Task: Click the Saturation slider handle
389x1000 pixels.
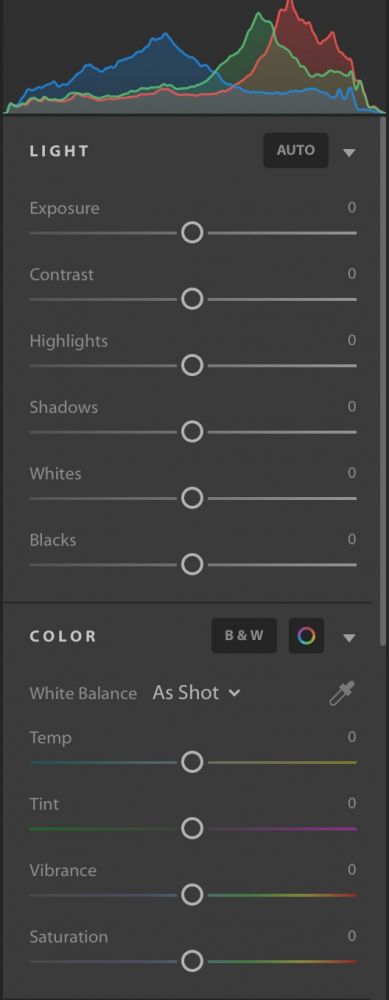Action: coord(192,961)
